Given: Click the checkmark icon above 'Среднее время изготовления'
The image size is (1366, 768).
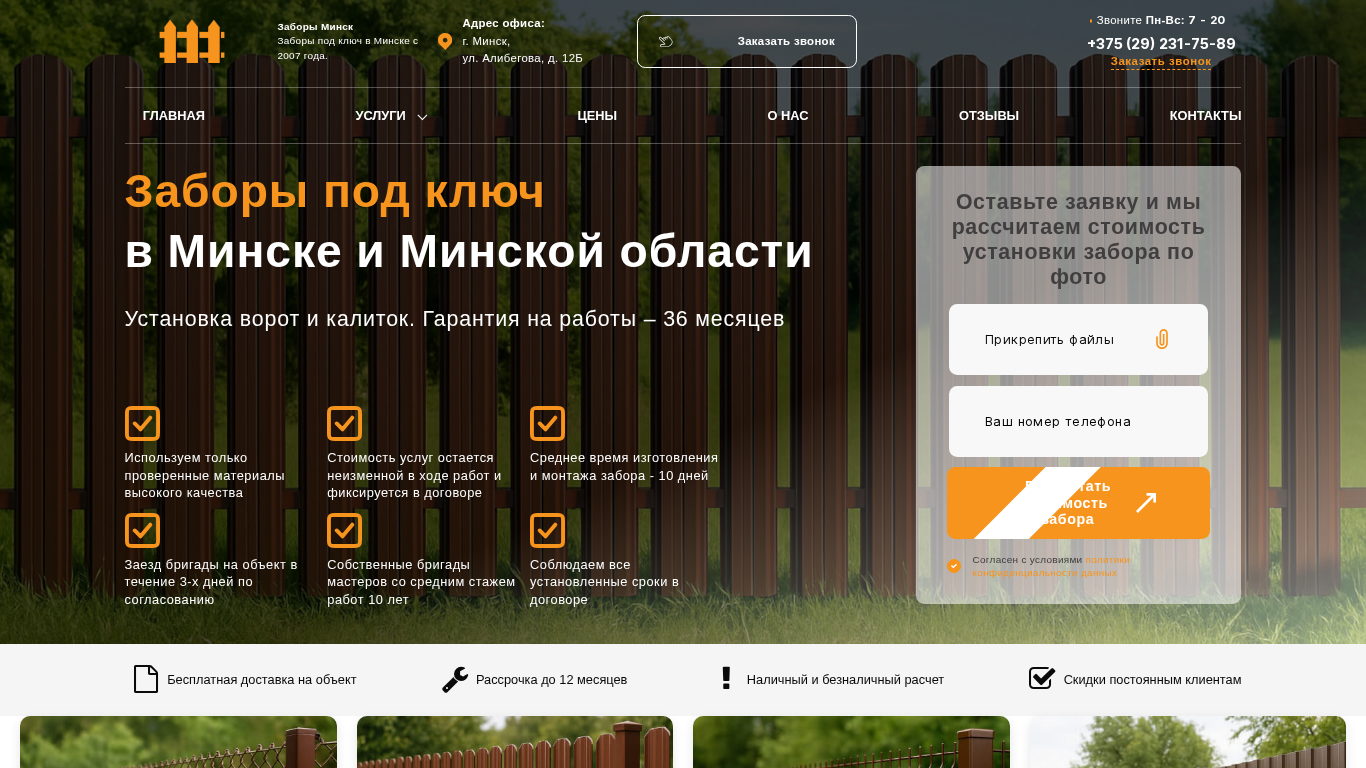Looking at the screenshot, I should coord(547,423).
